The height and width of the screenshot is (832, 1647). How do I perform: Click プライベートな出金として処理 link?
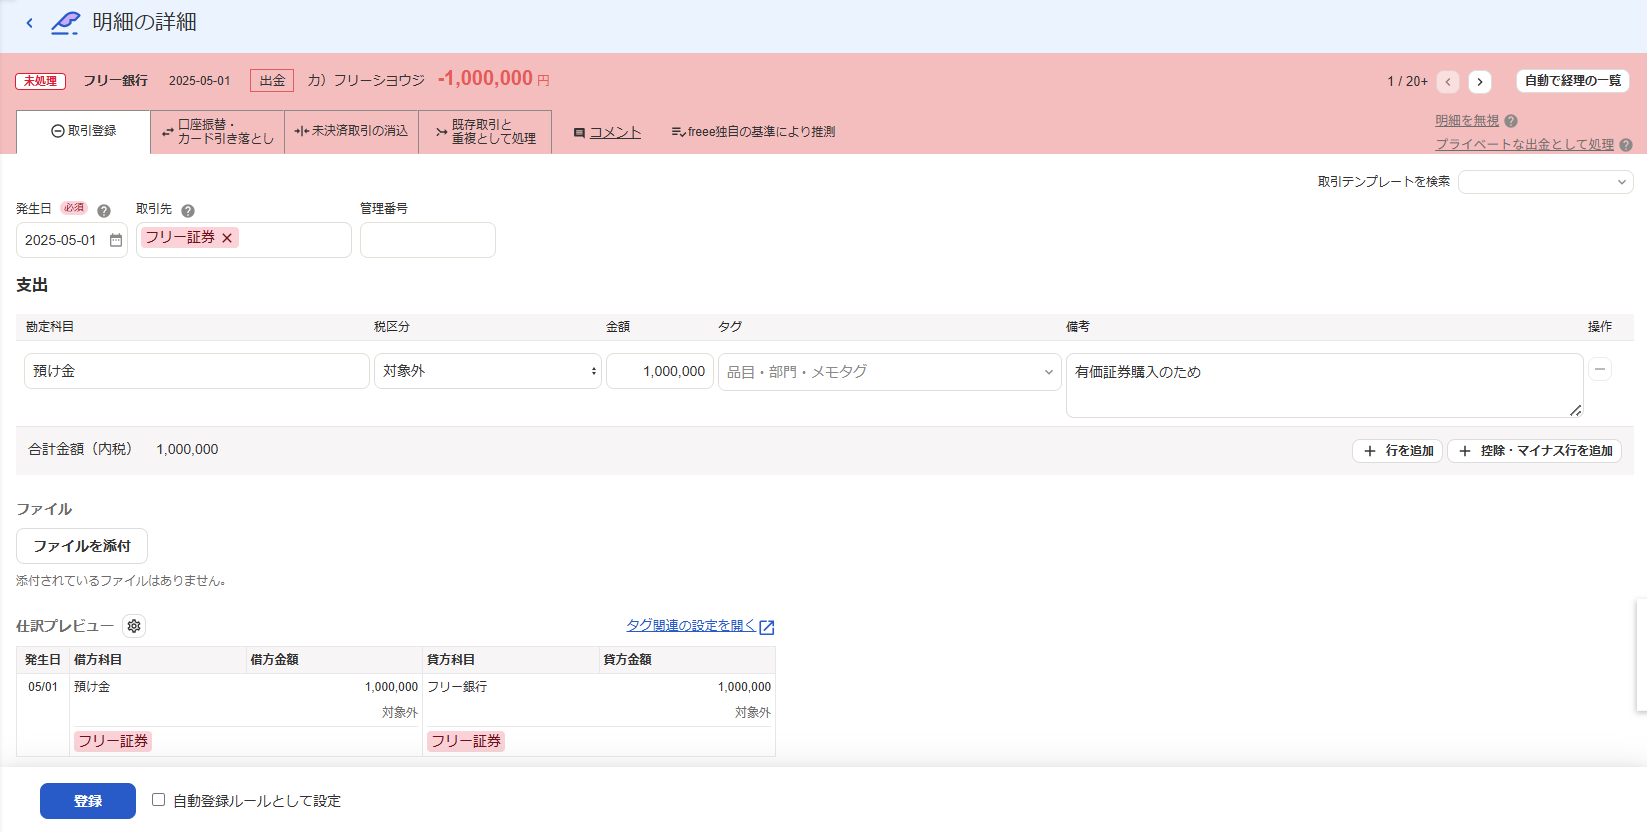pos(1525,145)
